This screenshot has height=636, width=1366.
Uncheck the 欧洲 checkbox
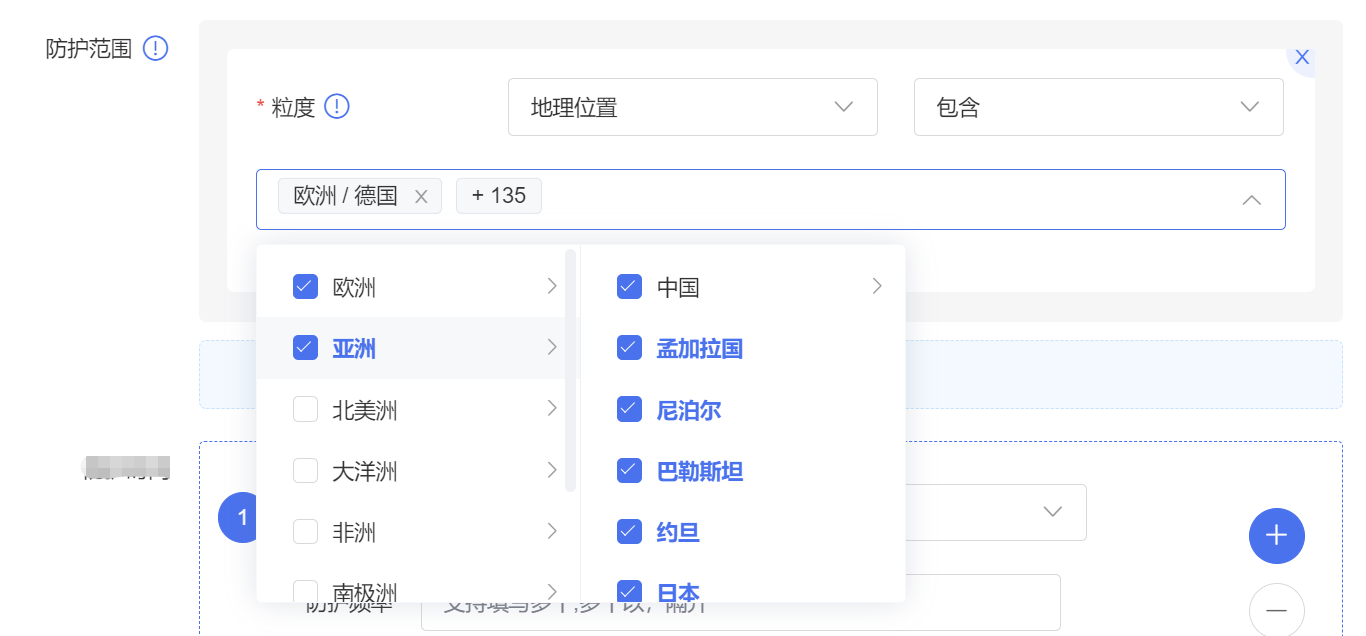coord(305,287)
